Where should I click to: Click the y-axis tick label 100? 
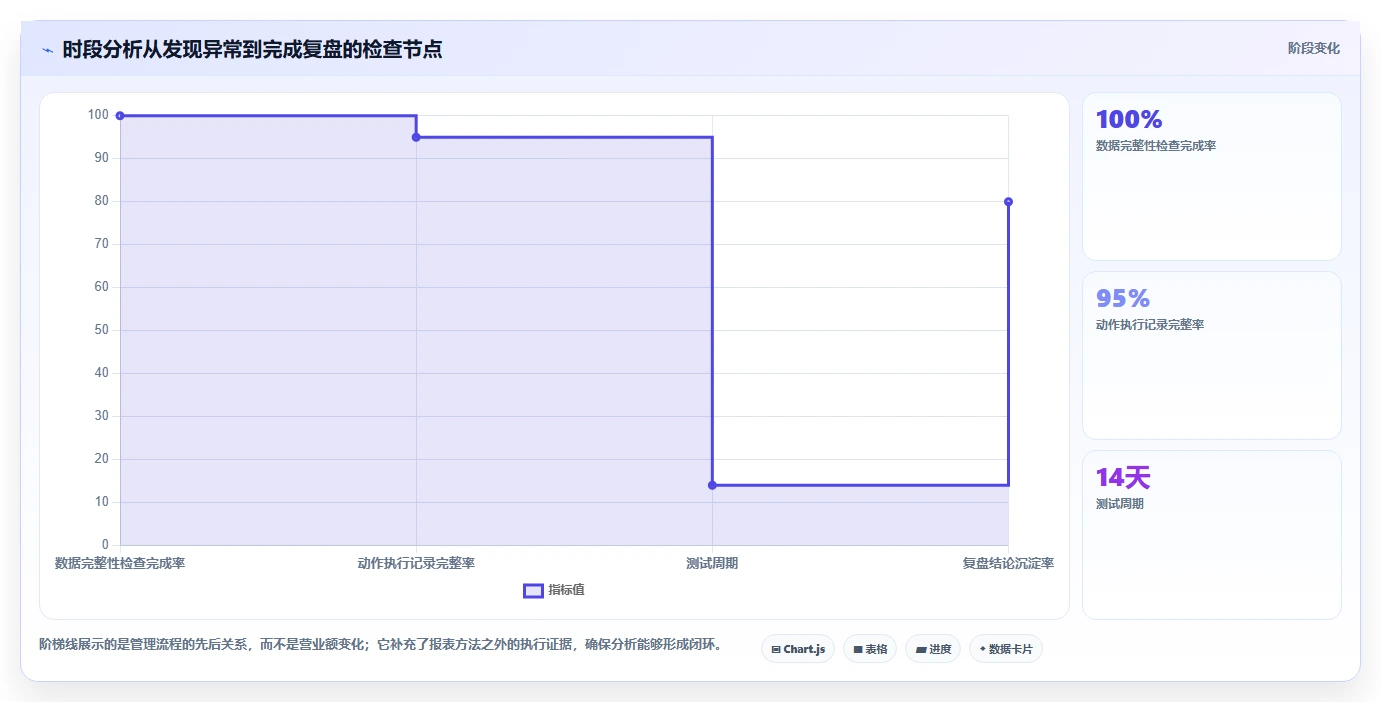(98, 115)
